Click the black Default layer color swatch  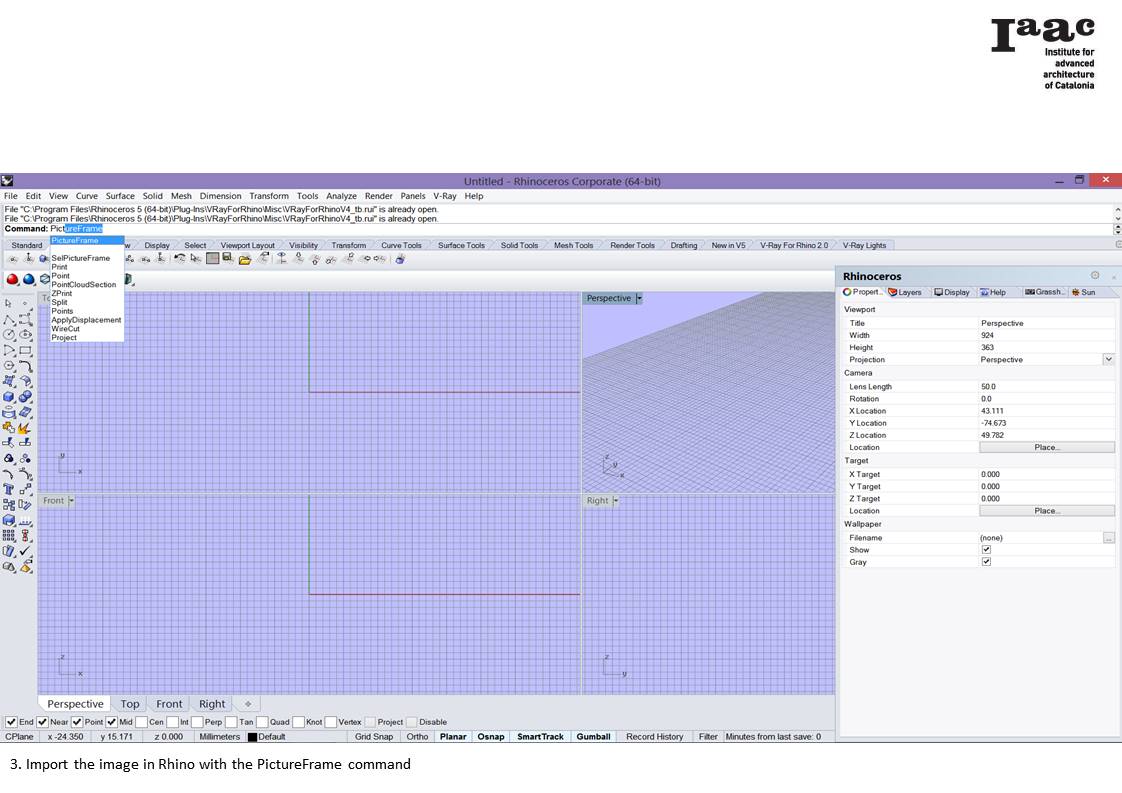(x=252, y=737)
